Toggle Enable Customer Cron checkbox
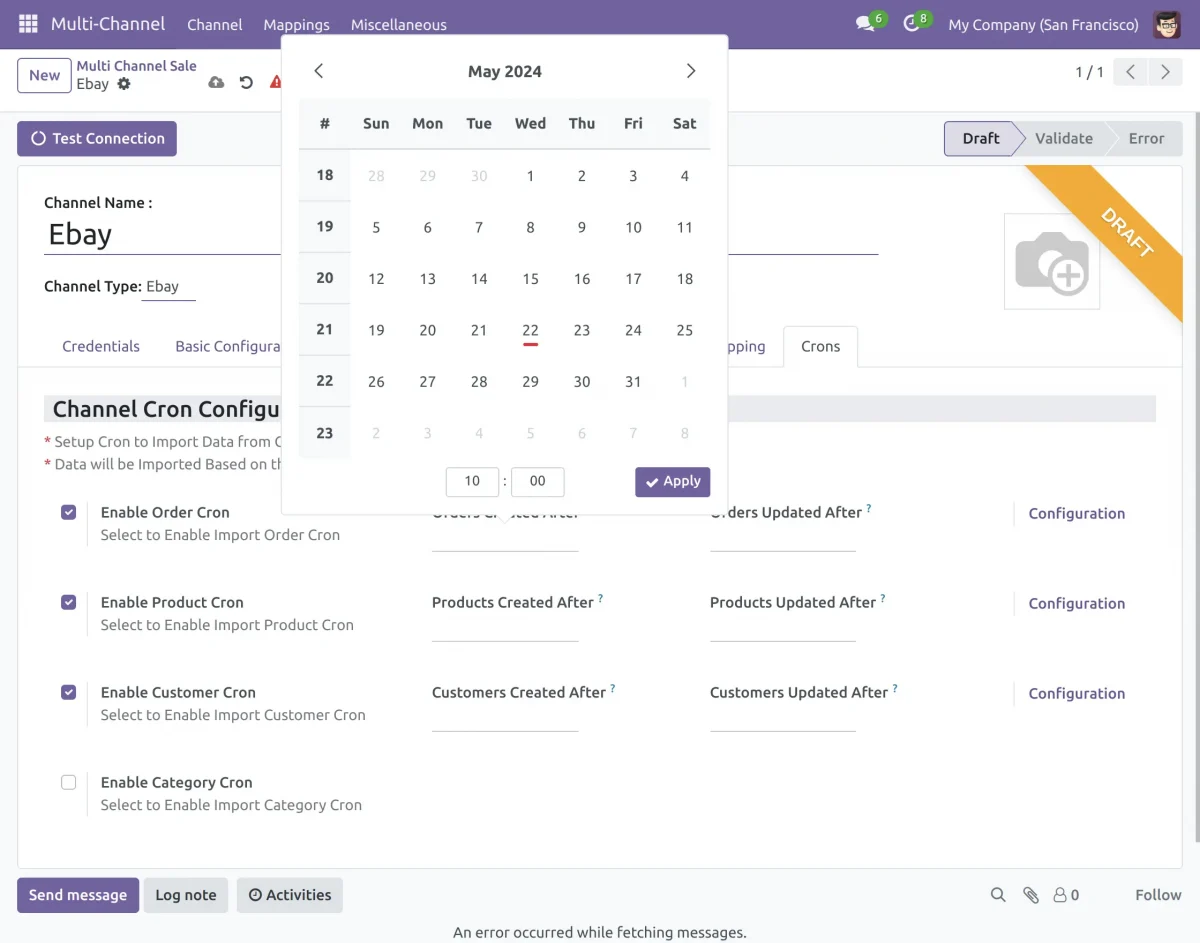Screen dimensions: 1200x943 tap(69, 692)
